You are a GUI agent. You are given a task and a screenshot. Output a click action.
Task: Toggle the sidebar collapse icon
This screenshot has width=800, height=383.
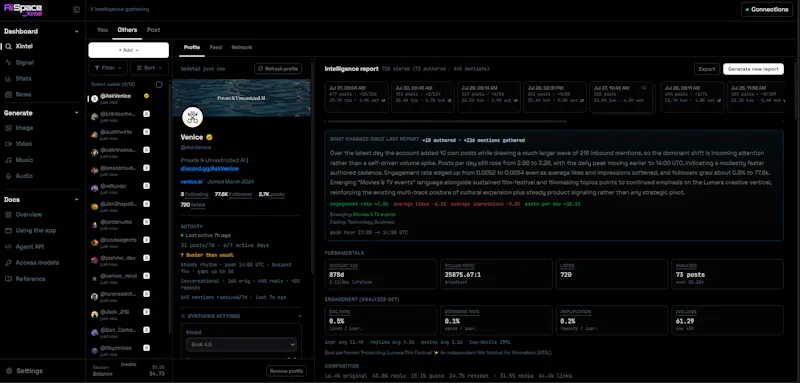point(77,9)
